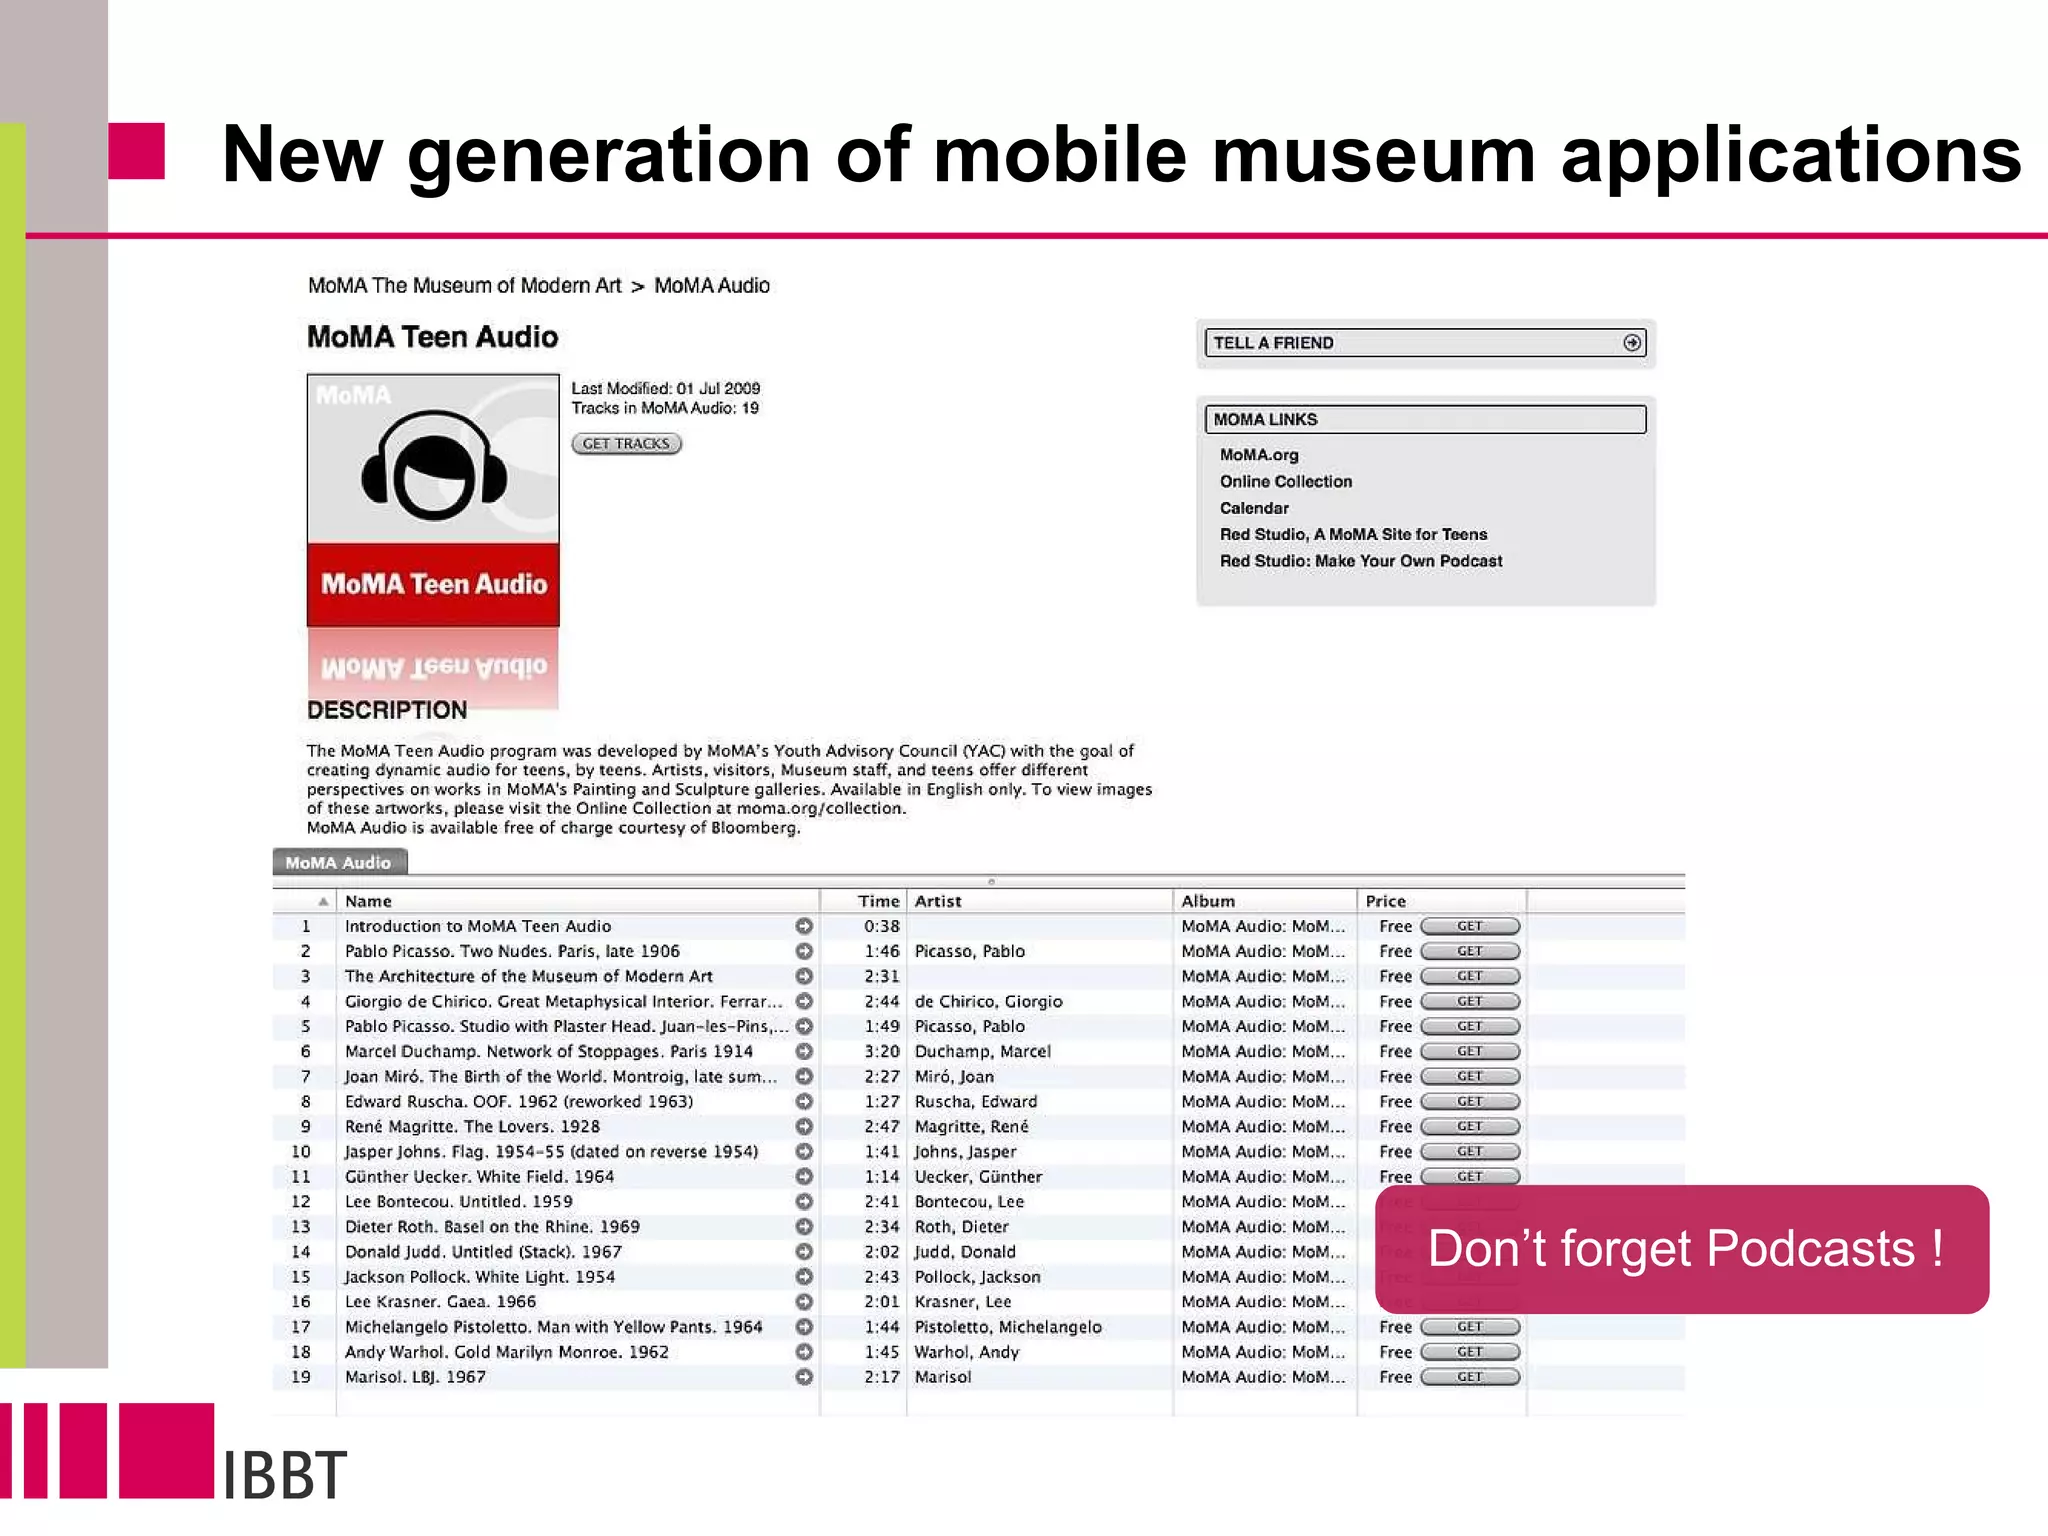The image size is (2048, 1536).
Task: Click arrow icon for Studio with Plaster Head track
Action: tap(804, 1026)
